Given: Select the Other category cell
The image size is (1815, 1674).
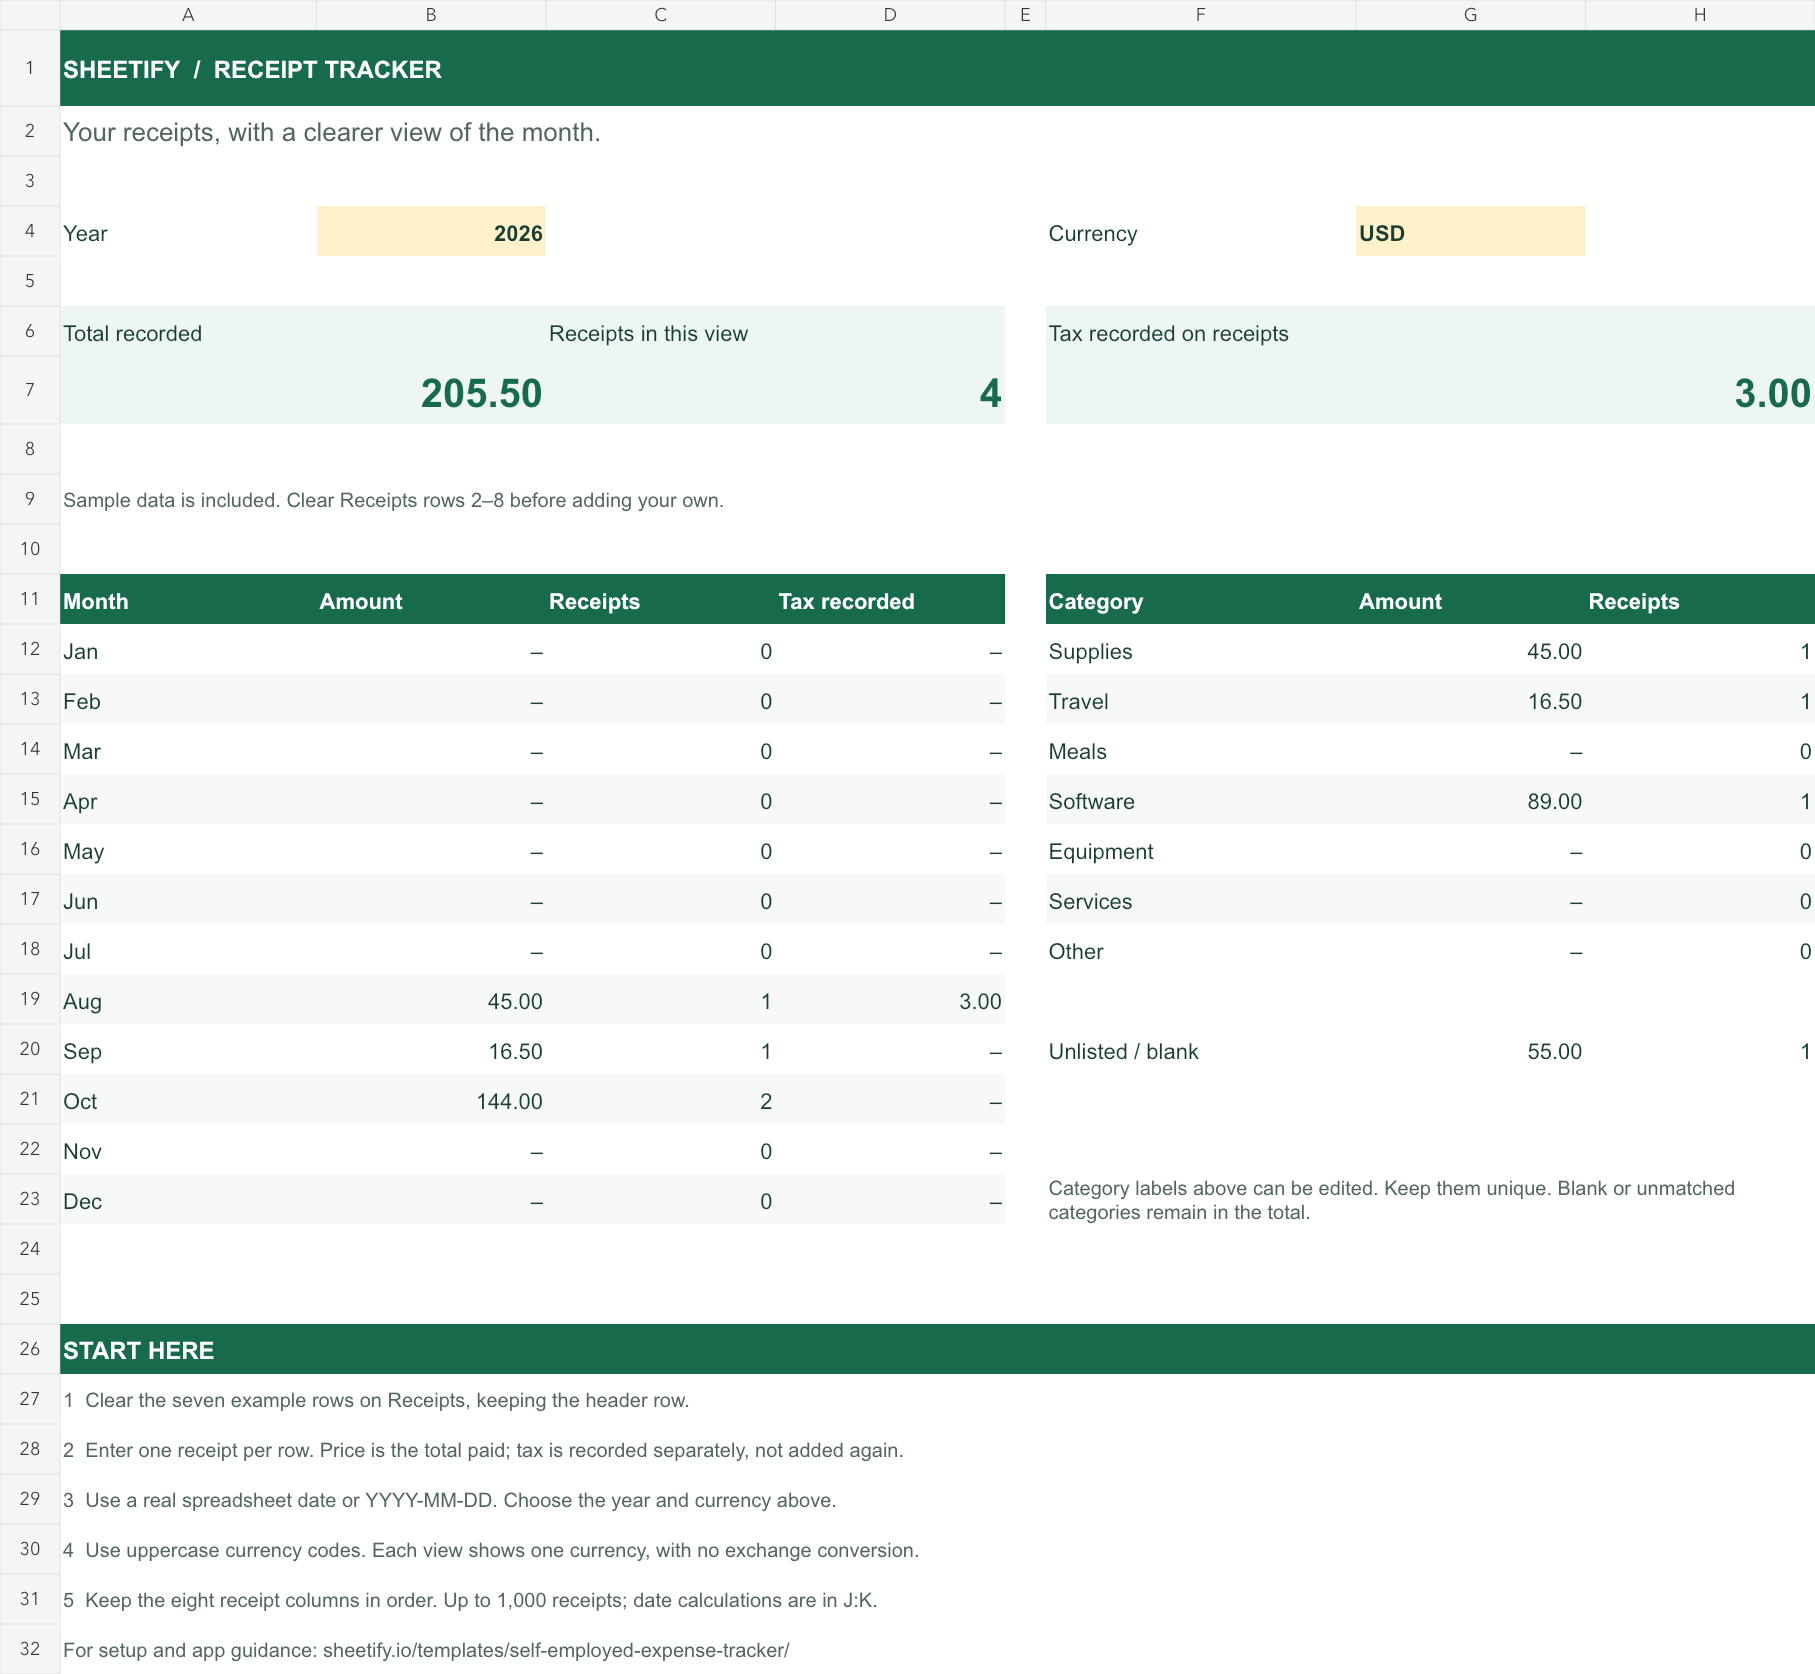Looking at the screenshot, I should coord(1200,950).
